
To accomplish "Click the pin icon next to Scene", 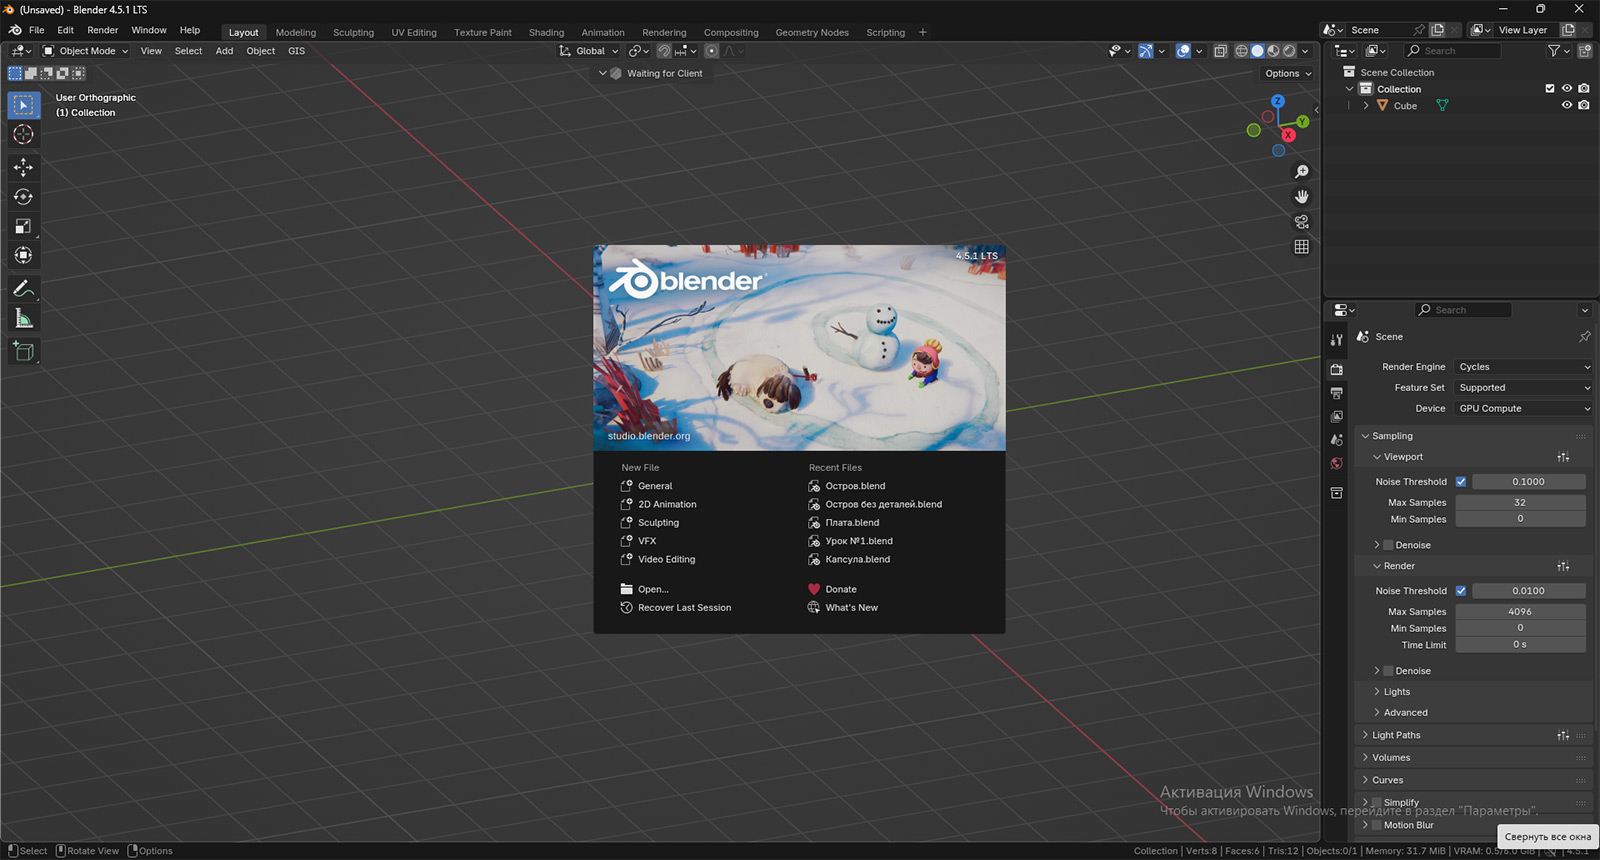I will pyautogui.click(x=1584, y=337).
